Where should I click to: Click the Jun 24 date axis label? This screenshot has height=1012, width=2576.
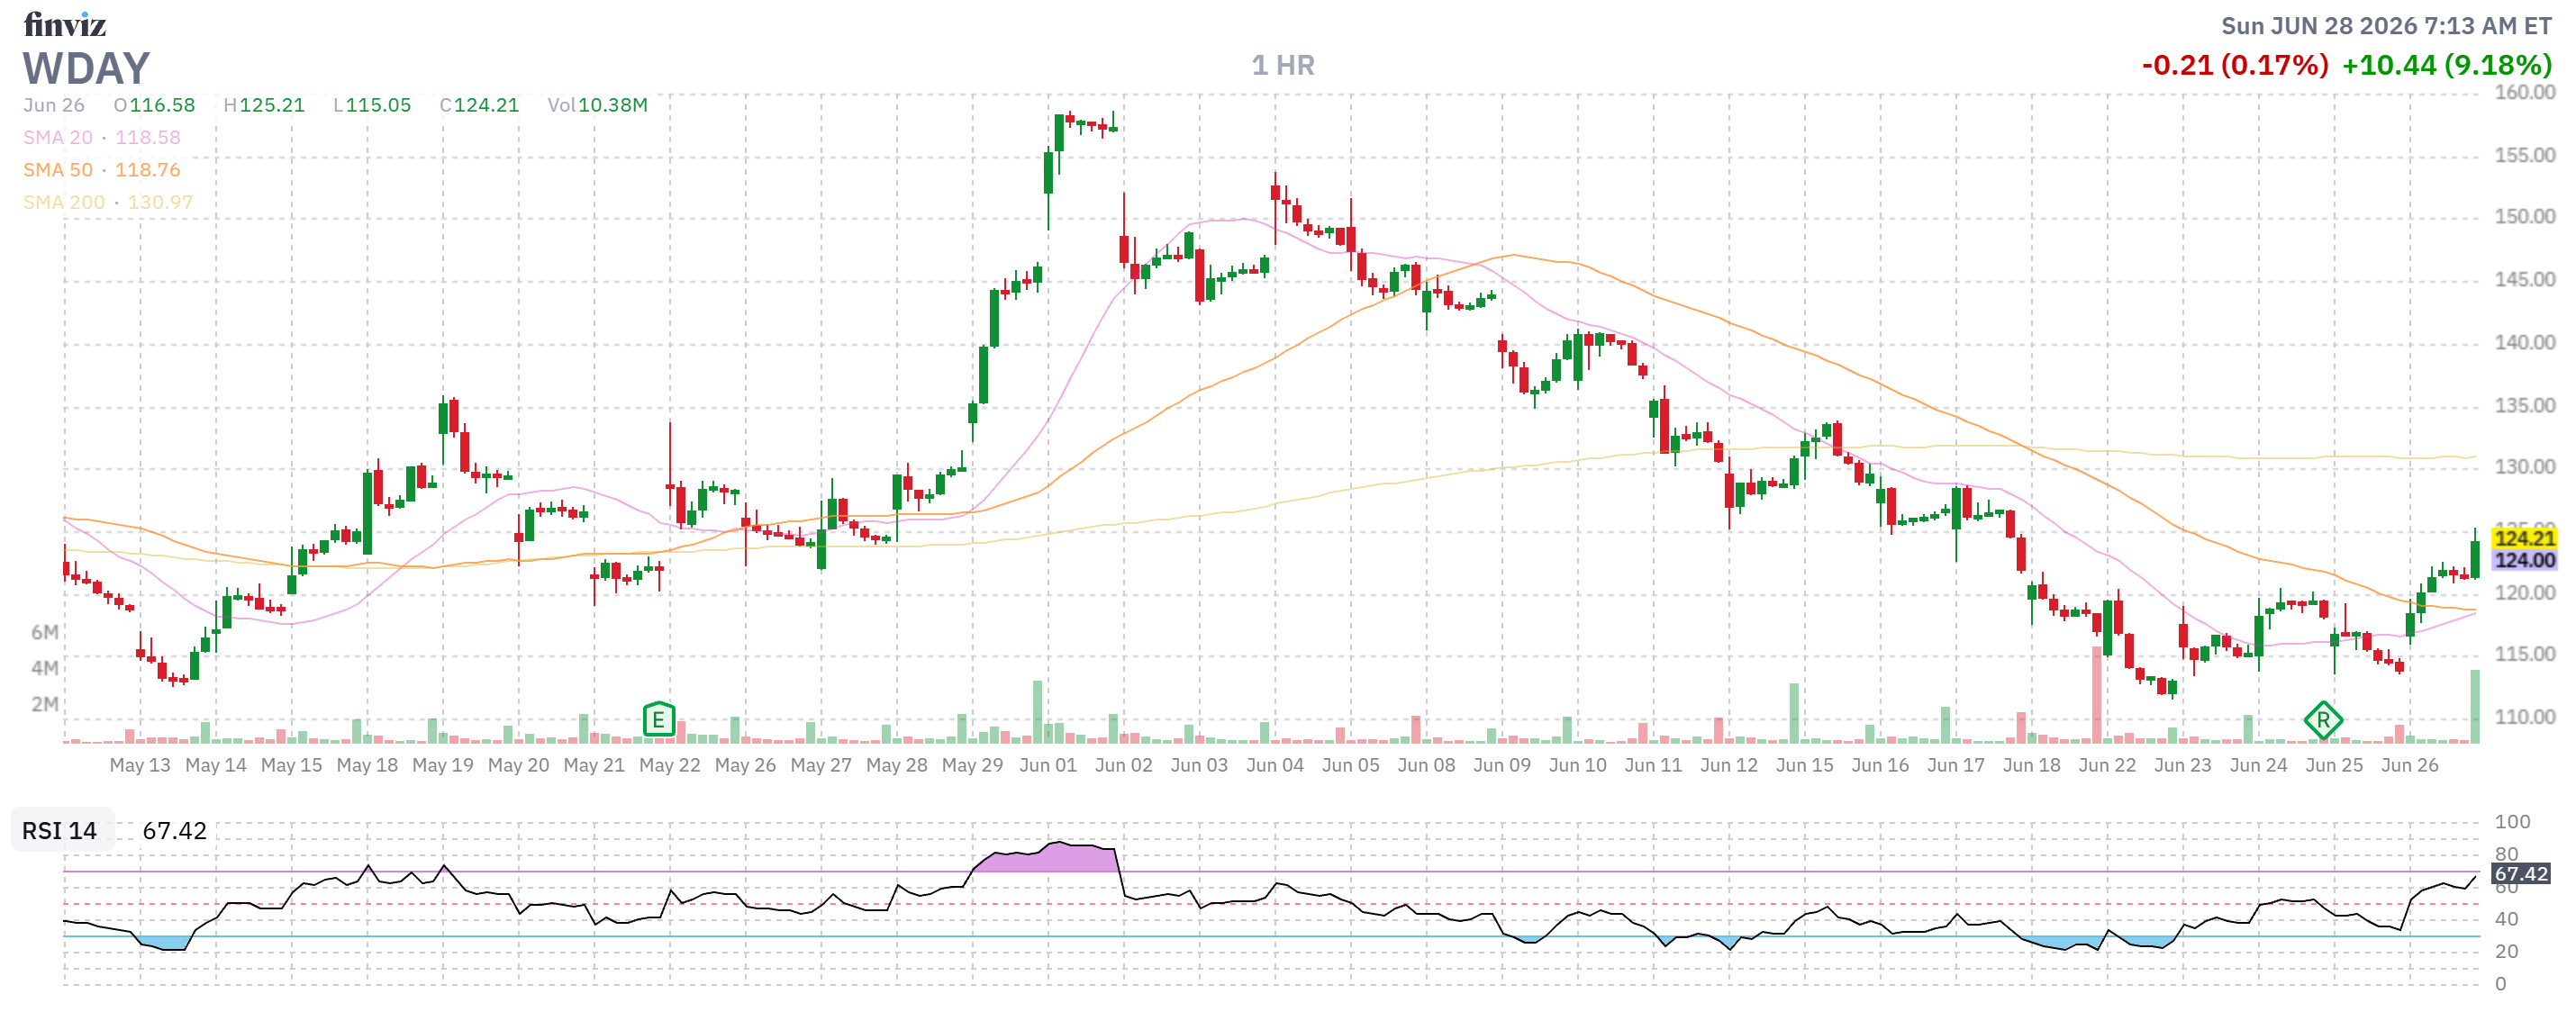click(x=2259, y=765)
